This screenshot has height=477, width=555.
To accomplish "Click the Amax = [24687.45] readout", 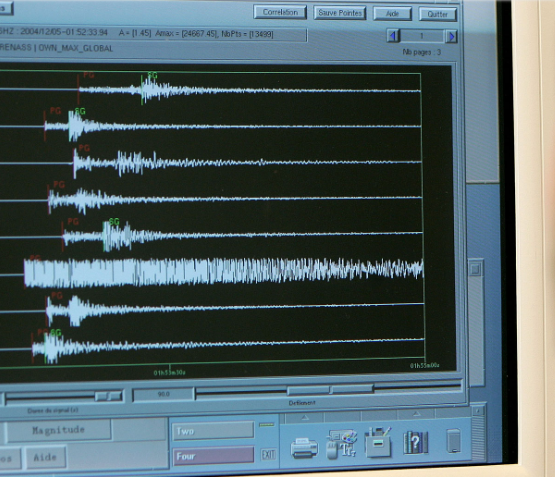I will click(x=186, y=34).
